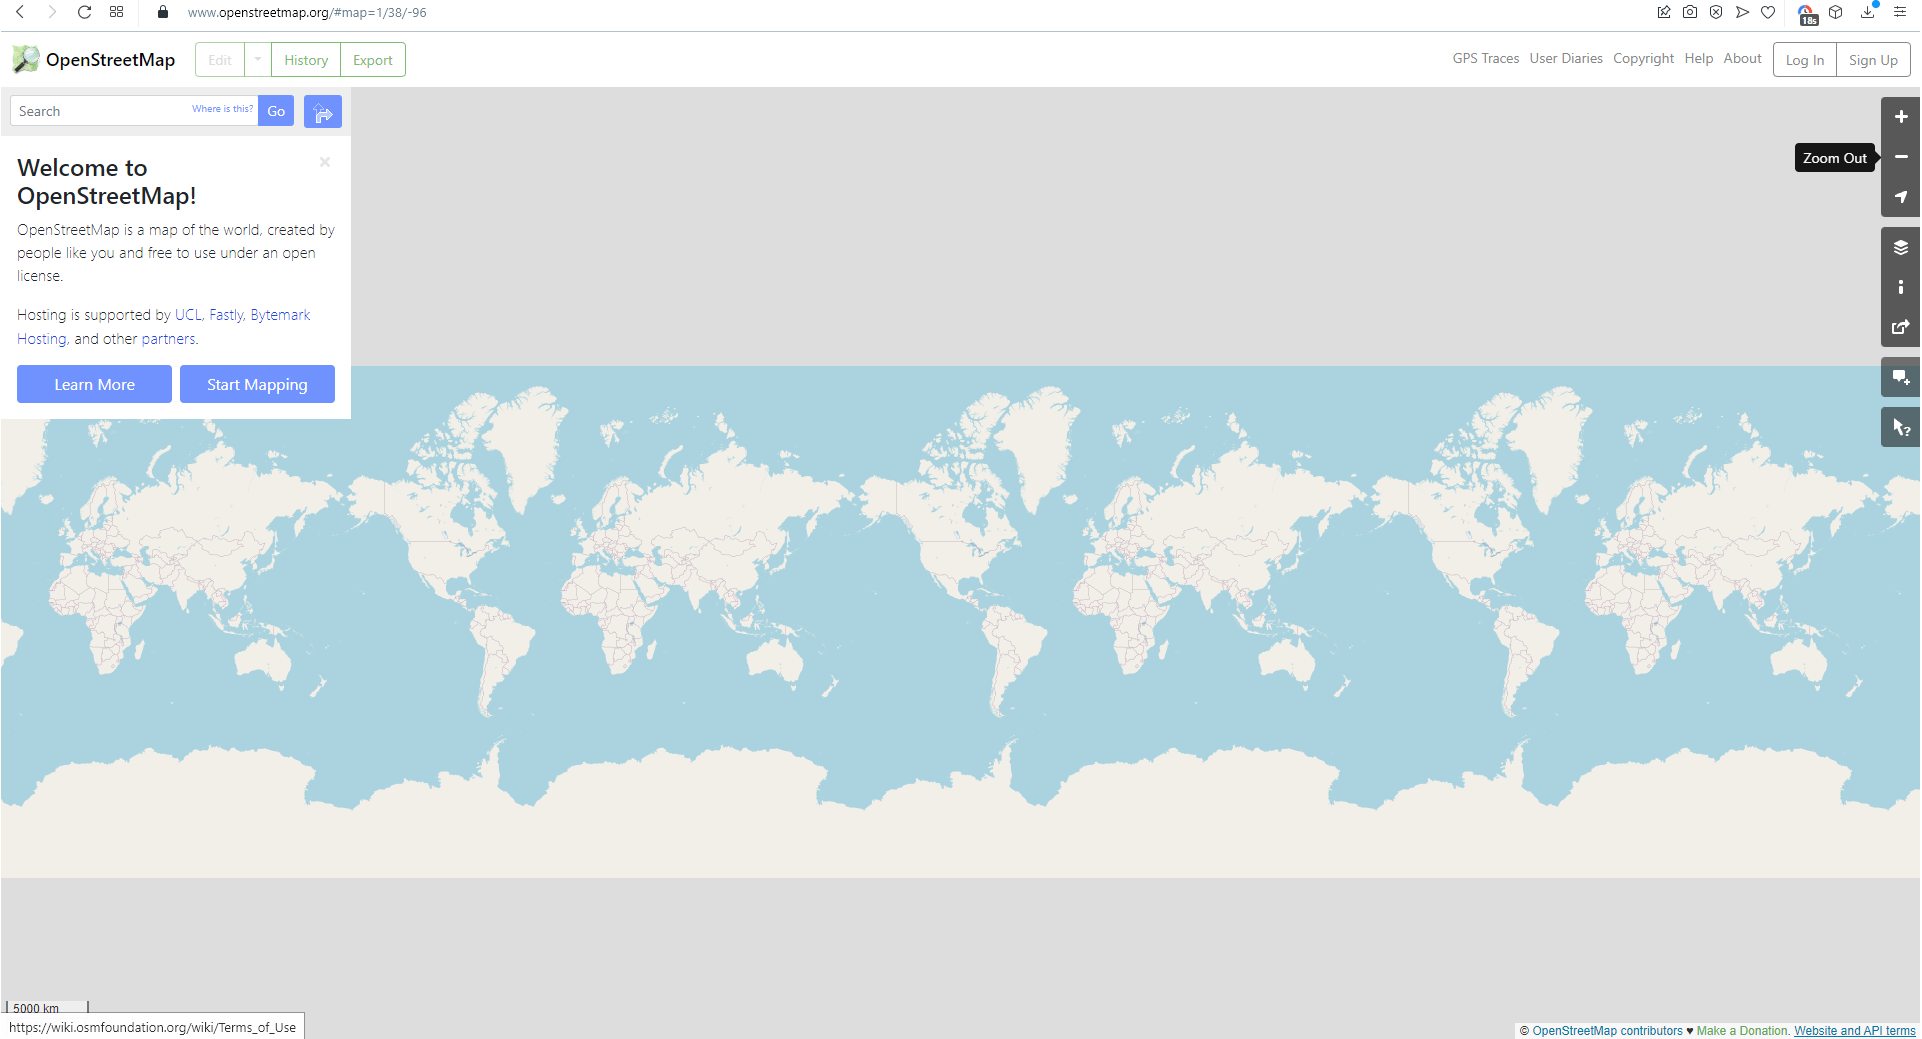
Task: Open the Fastly hosting link
Action: [x=226, y=315]
